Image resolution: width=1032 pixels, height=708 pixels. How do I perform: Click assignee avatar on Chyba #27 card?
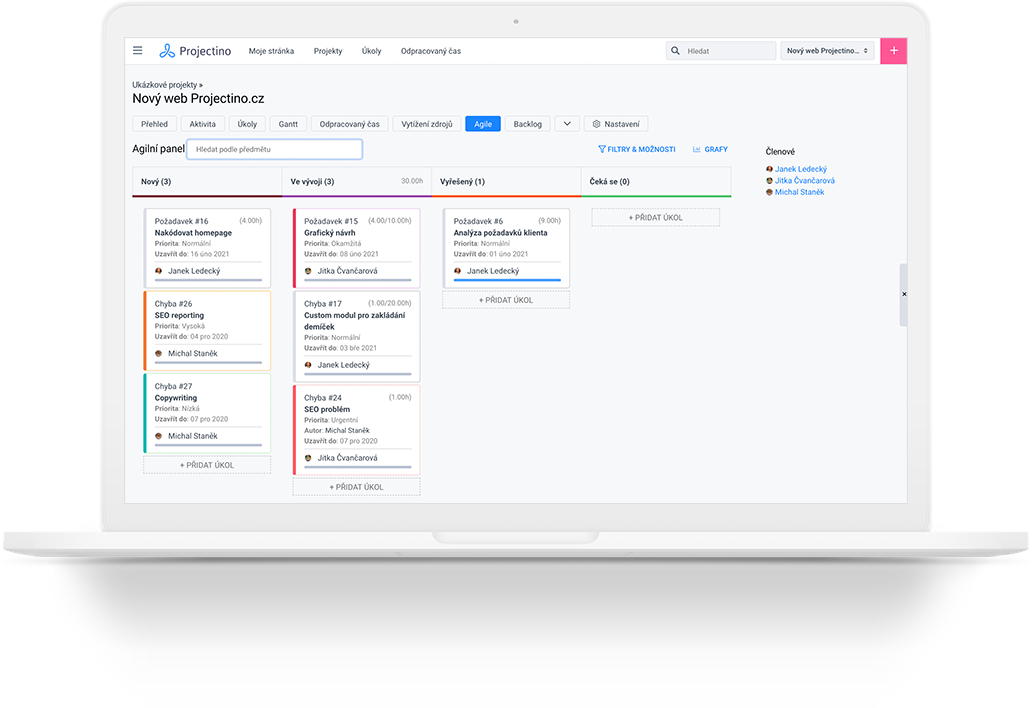[159, 436]
